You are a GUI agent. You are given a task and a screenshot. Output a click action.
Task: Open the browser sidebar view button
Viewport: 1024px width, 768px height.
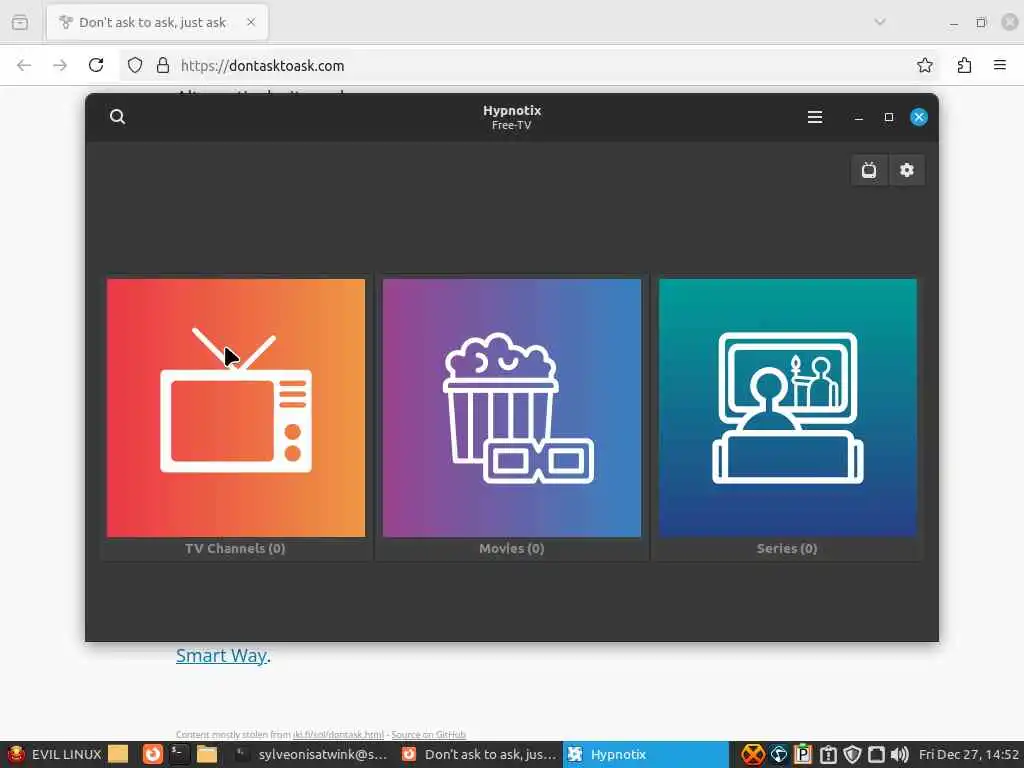point(20,22)
